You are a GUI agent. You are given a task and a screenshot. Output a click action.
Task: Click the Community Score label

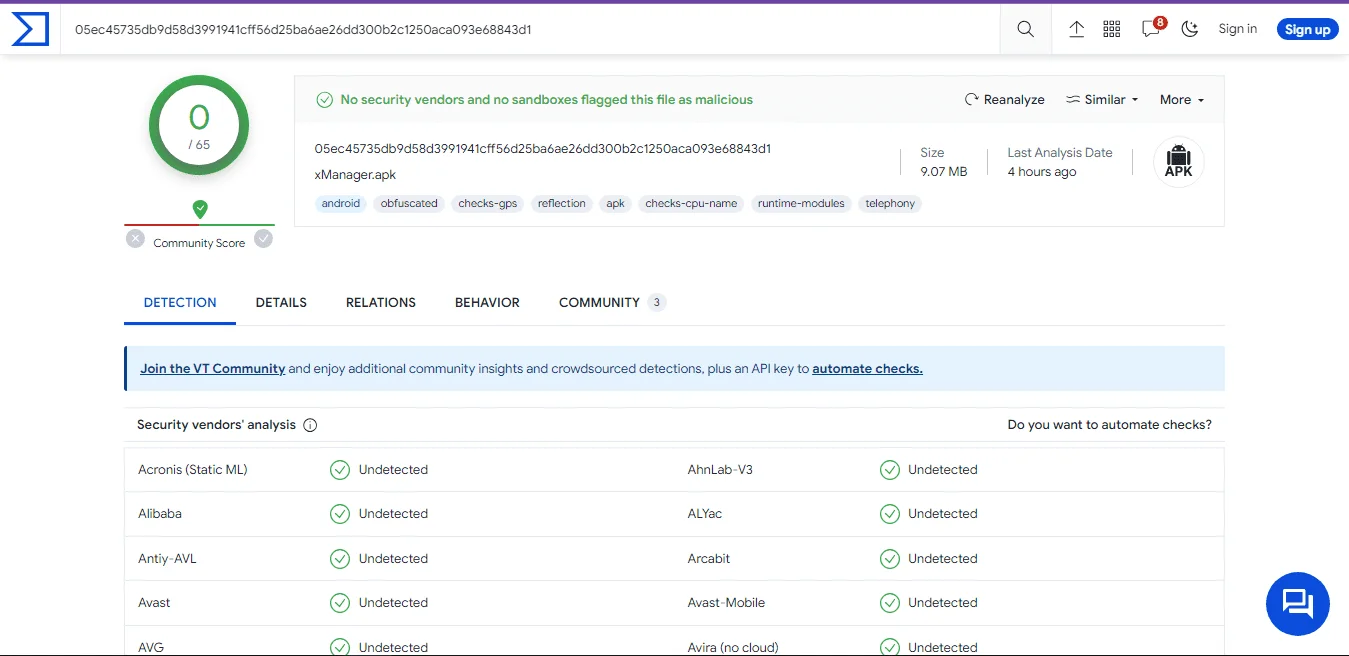[199, 243]
